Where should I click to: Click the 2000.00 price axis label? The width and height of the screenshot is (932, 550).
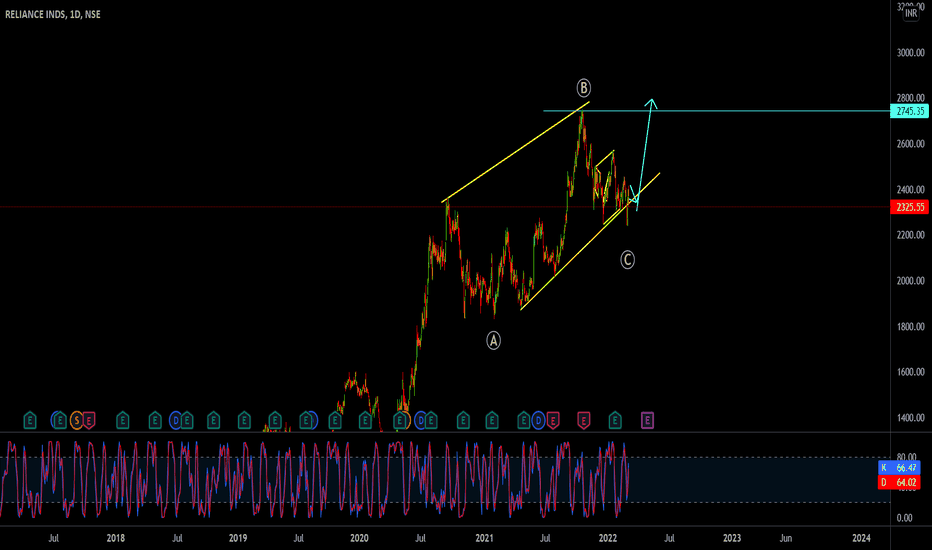point(911,281)
